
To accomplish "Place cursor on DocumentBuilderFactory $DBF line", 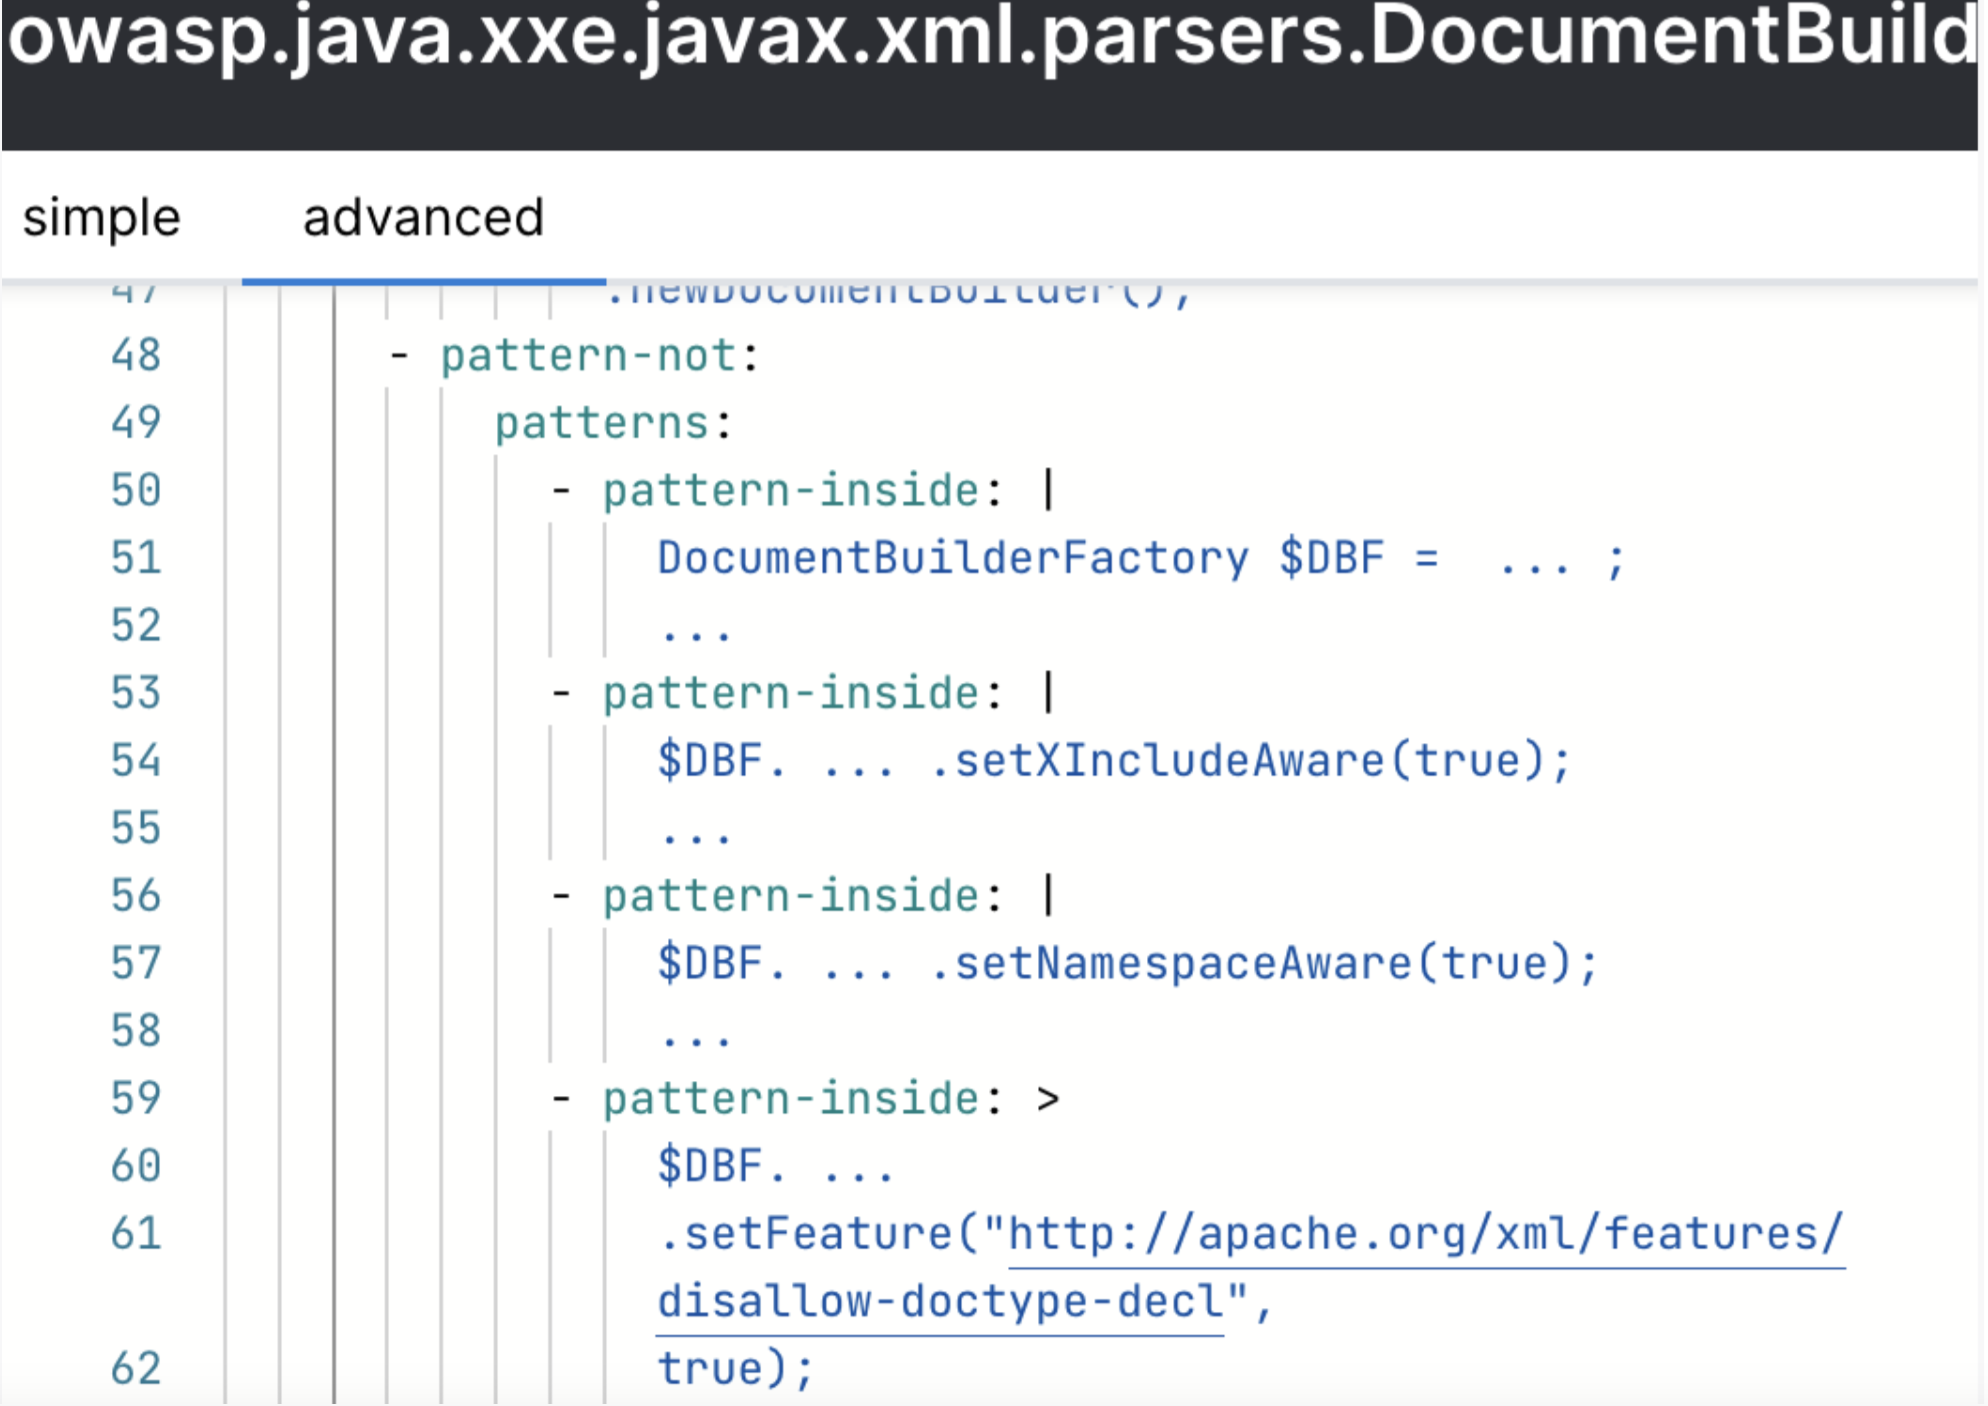I will [1140, 558].
